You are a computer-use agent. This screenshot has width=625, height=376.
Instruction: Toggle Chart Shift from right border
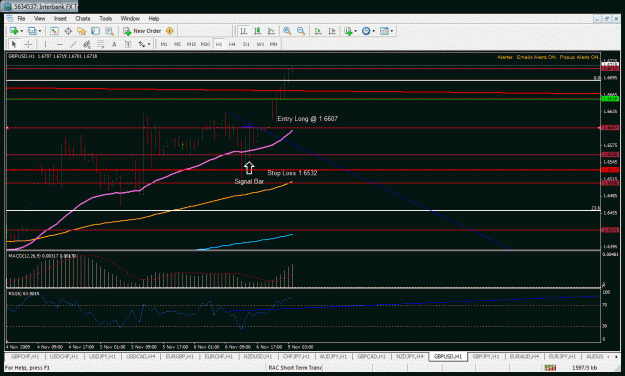coord(332,31)
